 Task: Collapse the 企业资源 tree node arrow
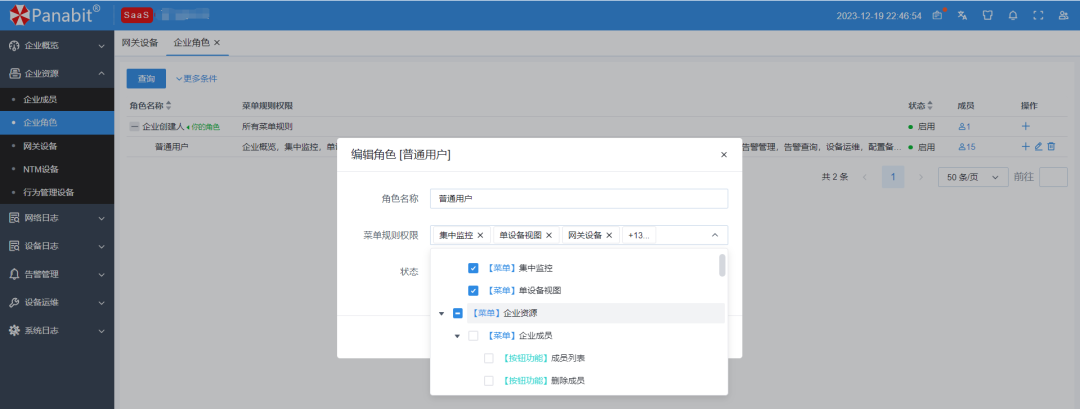point(442,314)
